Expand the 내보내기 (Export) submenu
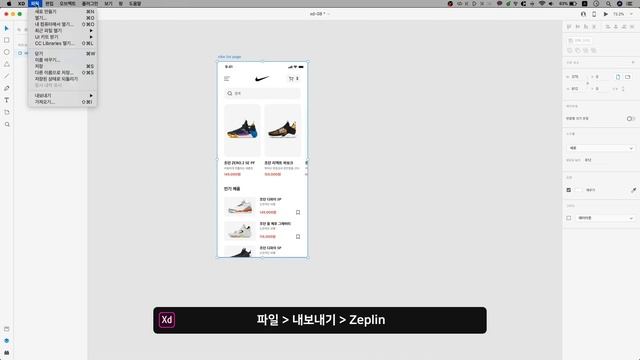The width and height of the screenshot is (640, 360). tap(62, 96)
